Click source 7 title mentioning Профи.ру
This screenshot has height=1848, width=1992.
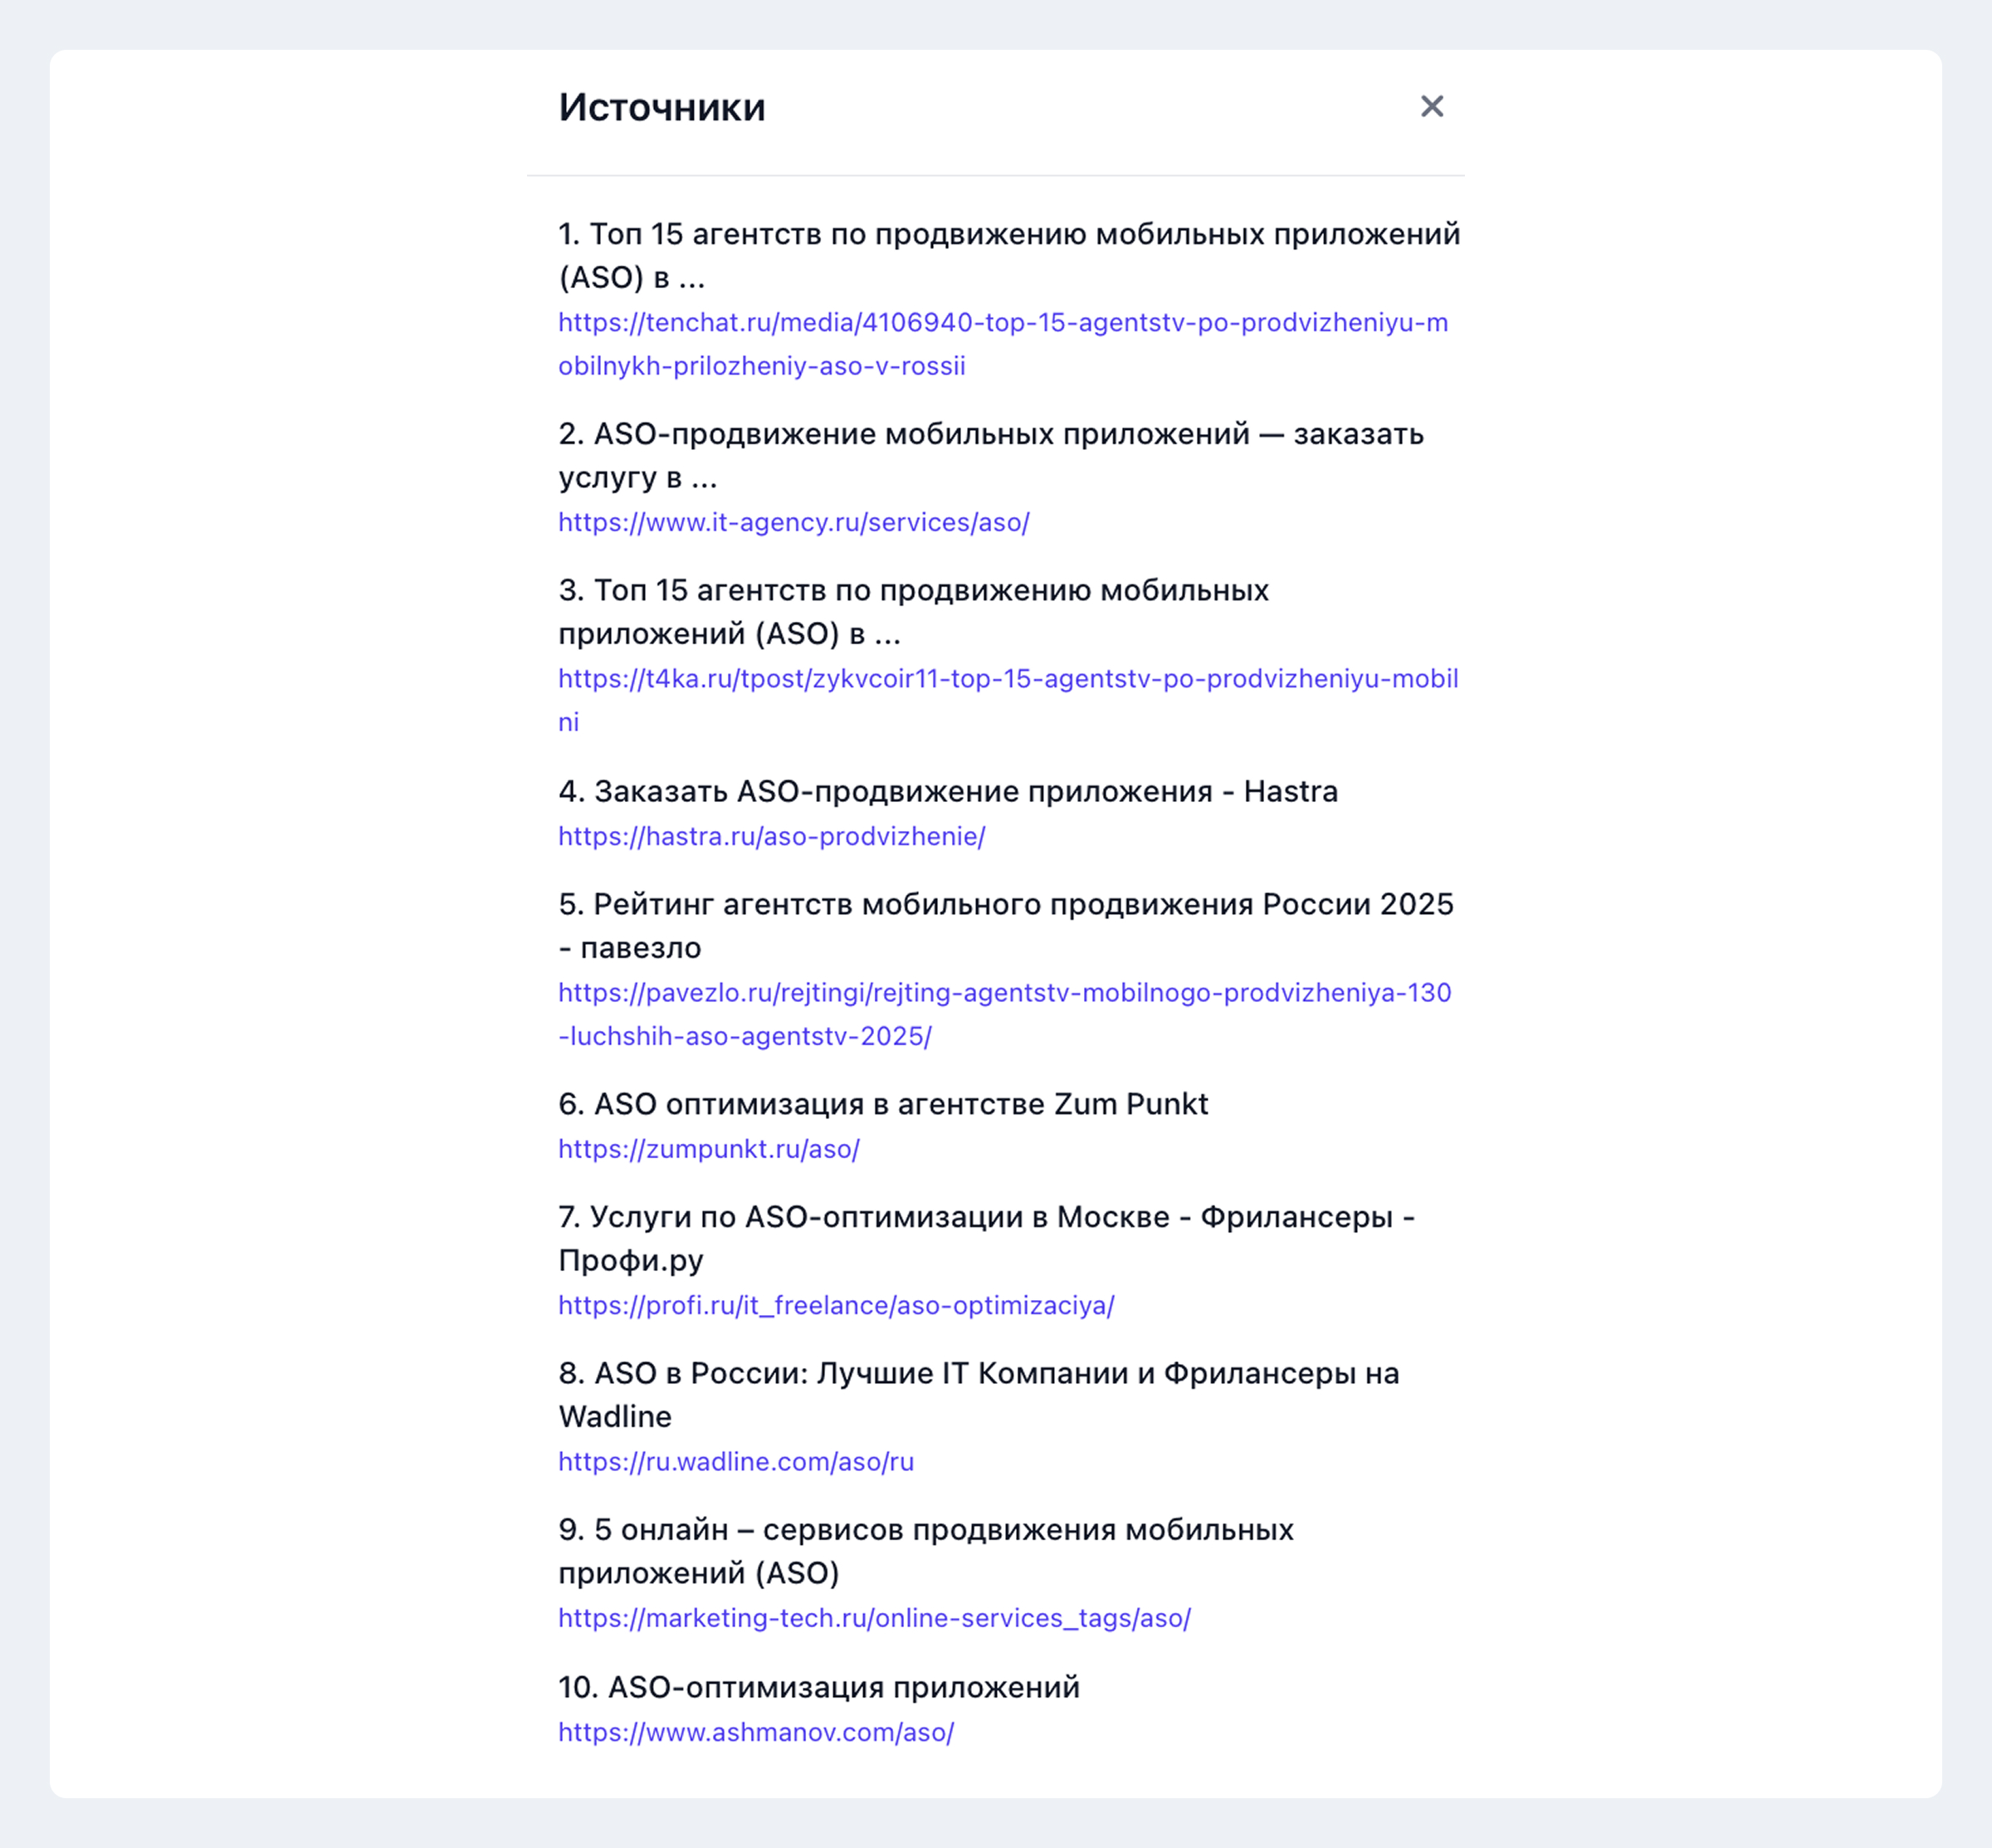click(987, 1238)
